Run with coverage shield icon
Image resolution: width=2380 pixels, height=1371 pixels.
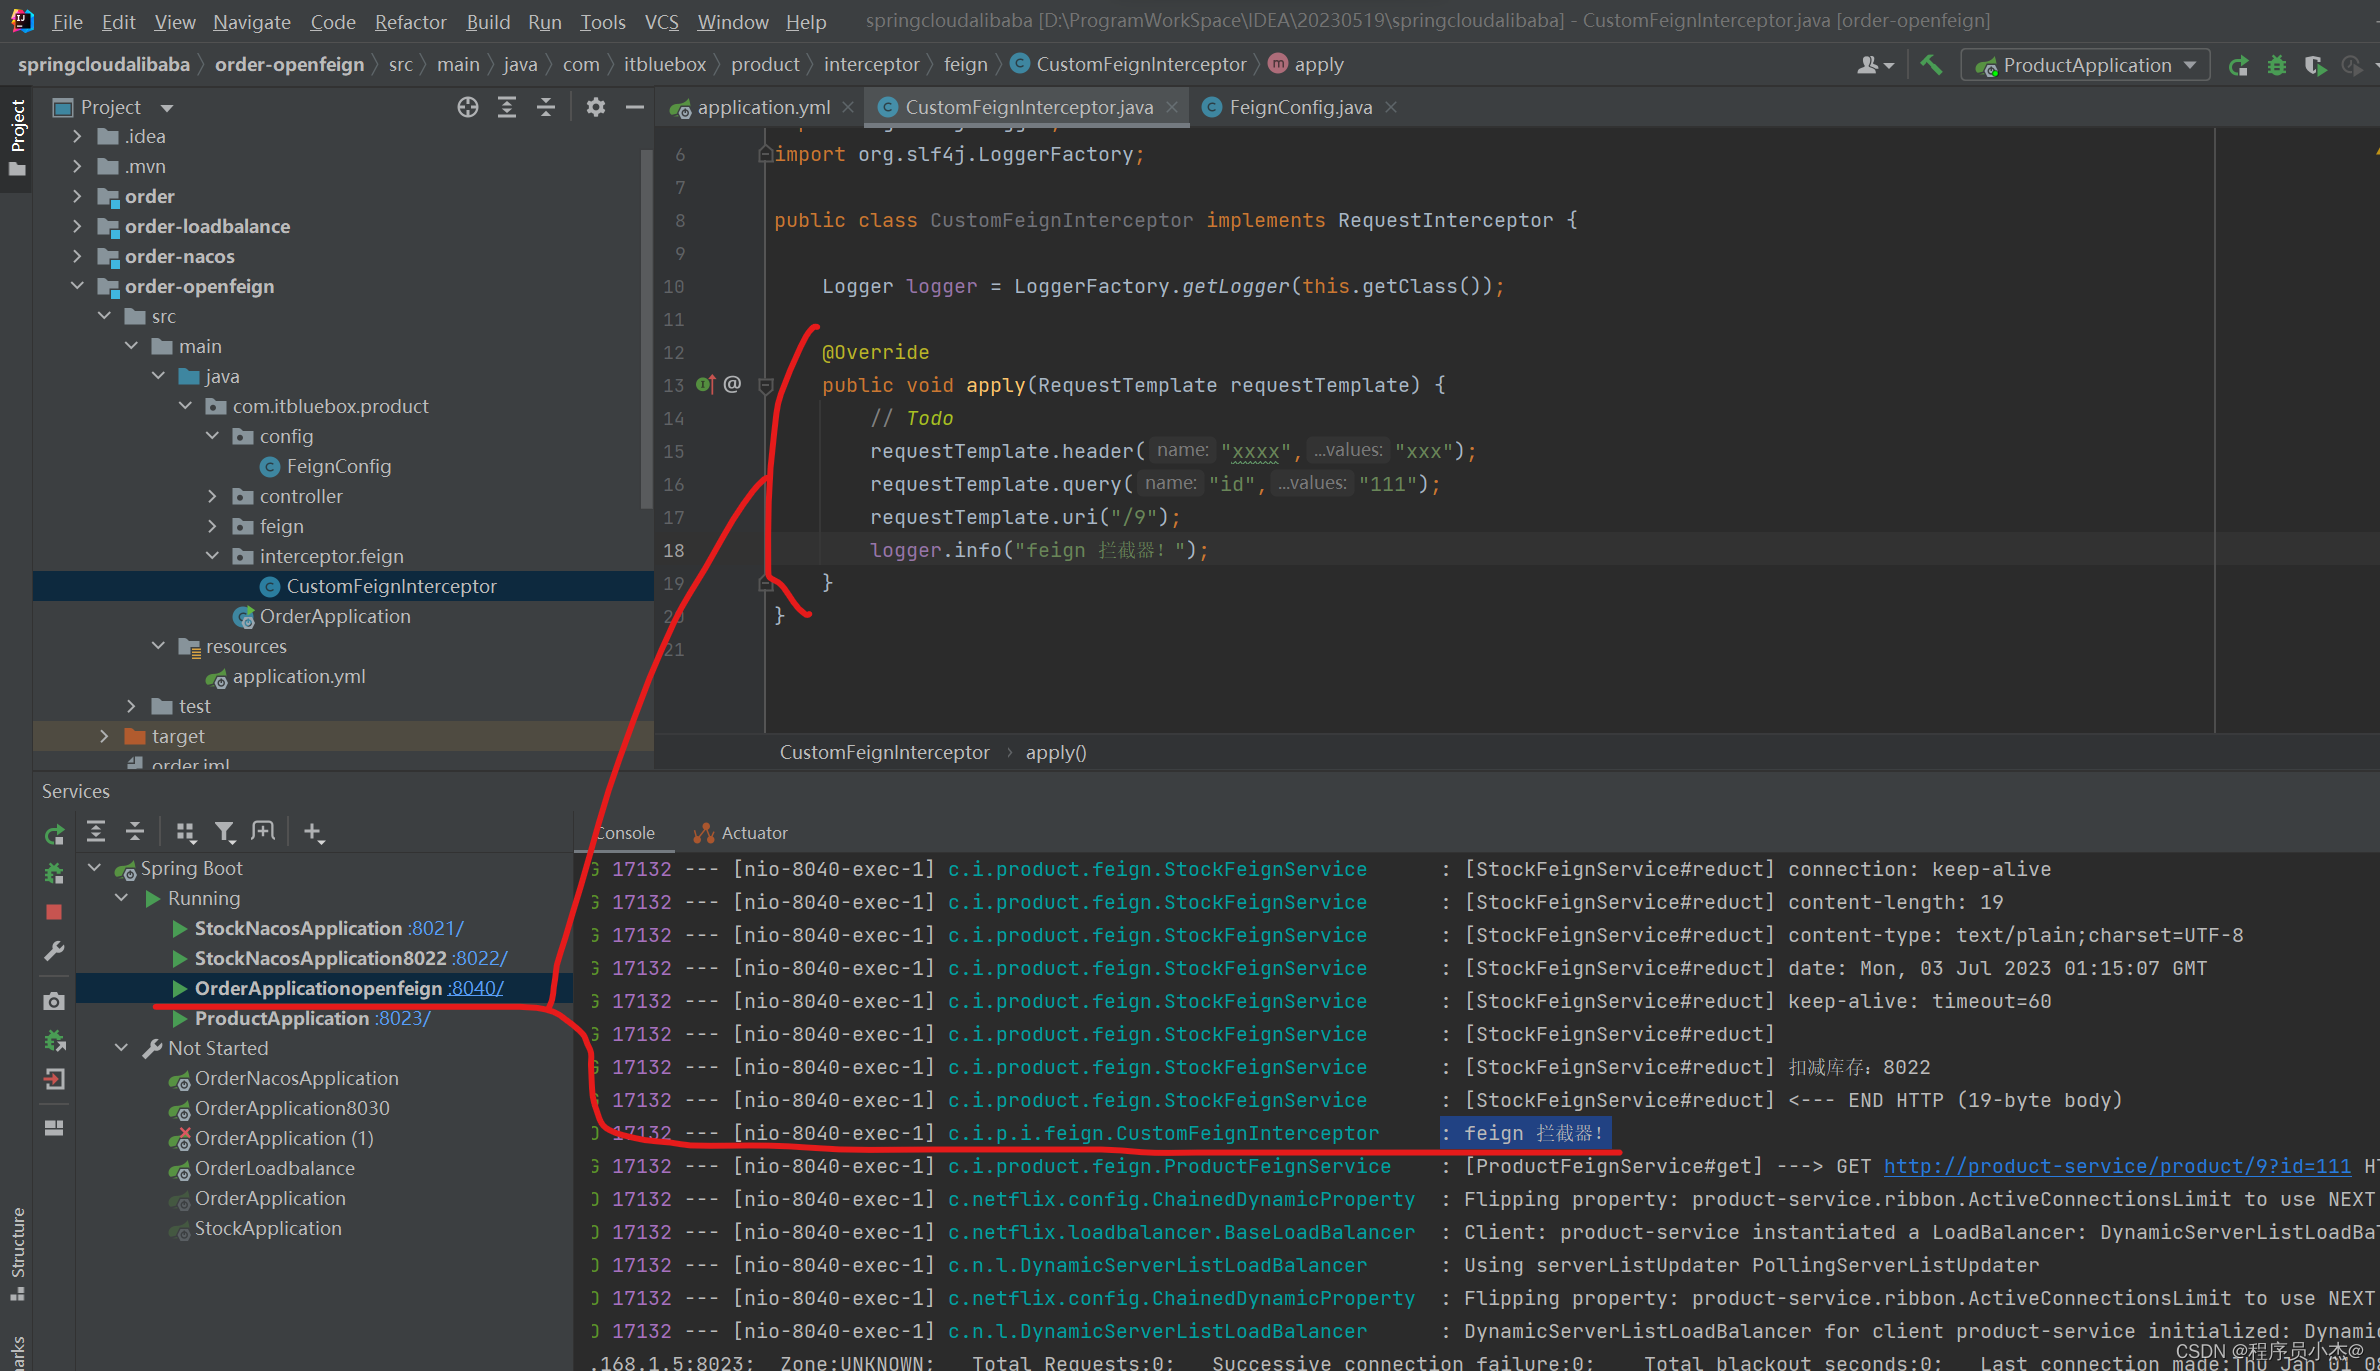point(2314,66)
